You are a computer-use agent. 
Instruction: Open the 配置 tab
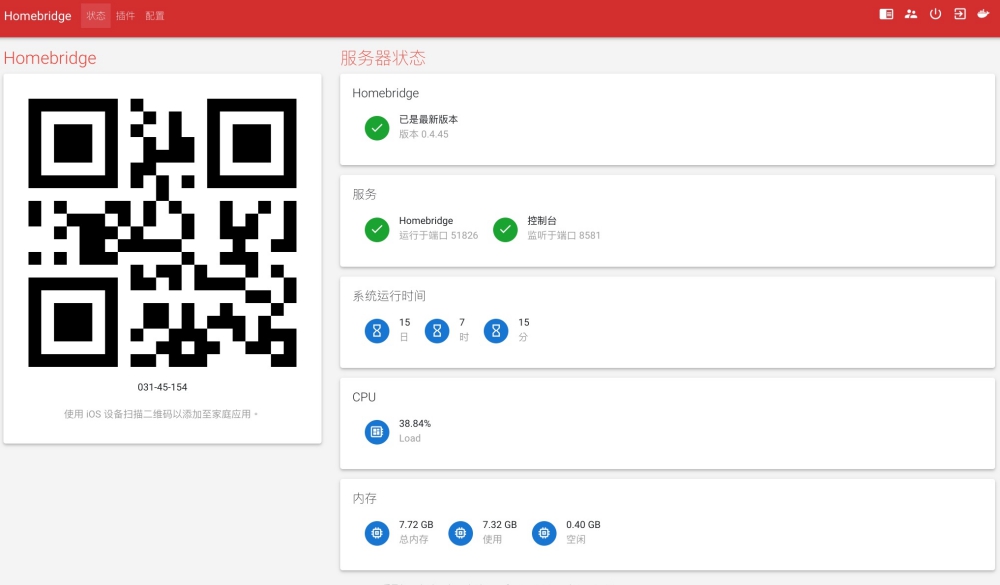coord(154,16)
